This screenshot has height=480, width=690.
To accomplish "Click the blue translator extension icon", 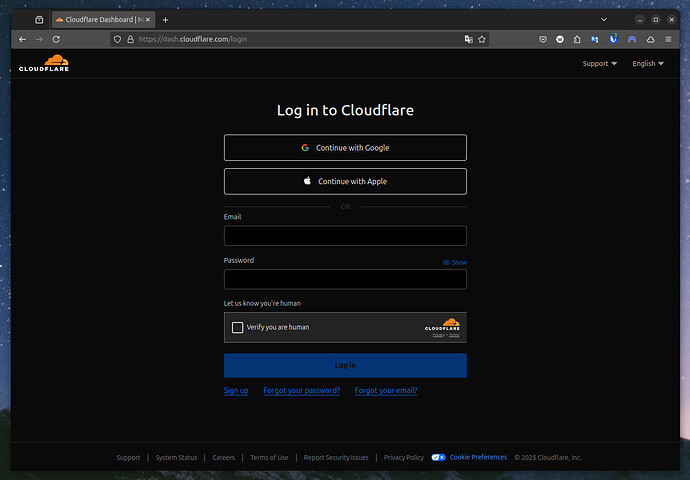I will pyautogui.click(x=595, y=39).
